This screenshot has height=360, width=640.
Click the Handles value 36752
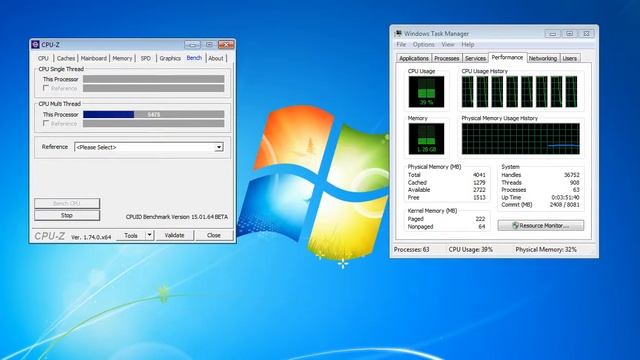[572, 175]
